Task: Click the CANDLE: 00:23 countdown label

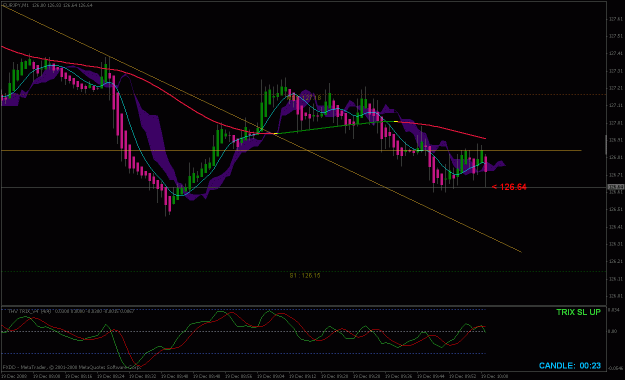Action: point(570,366)
